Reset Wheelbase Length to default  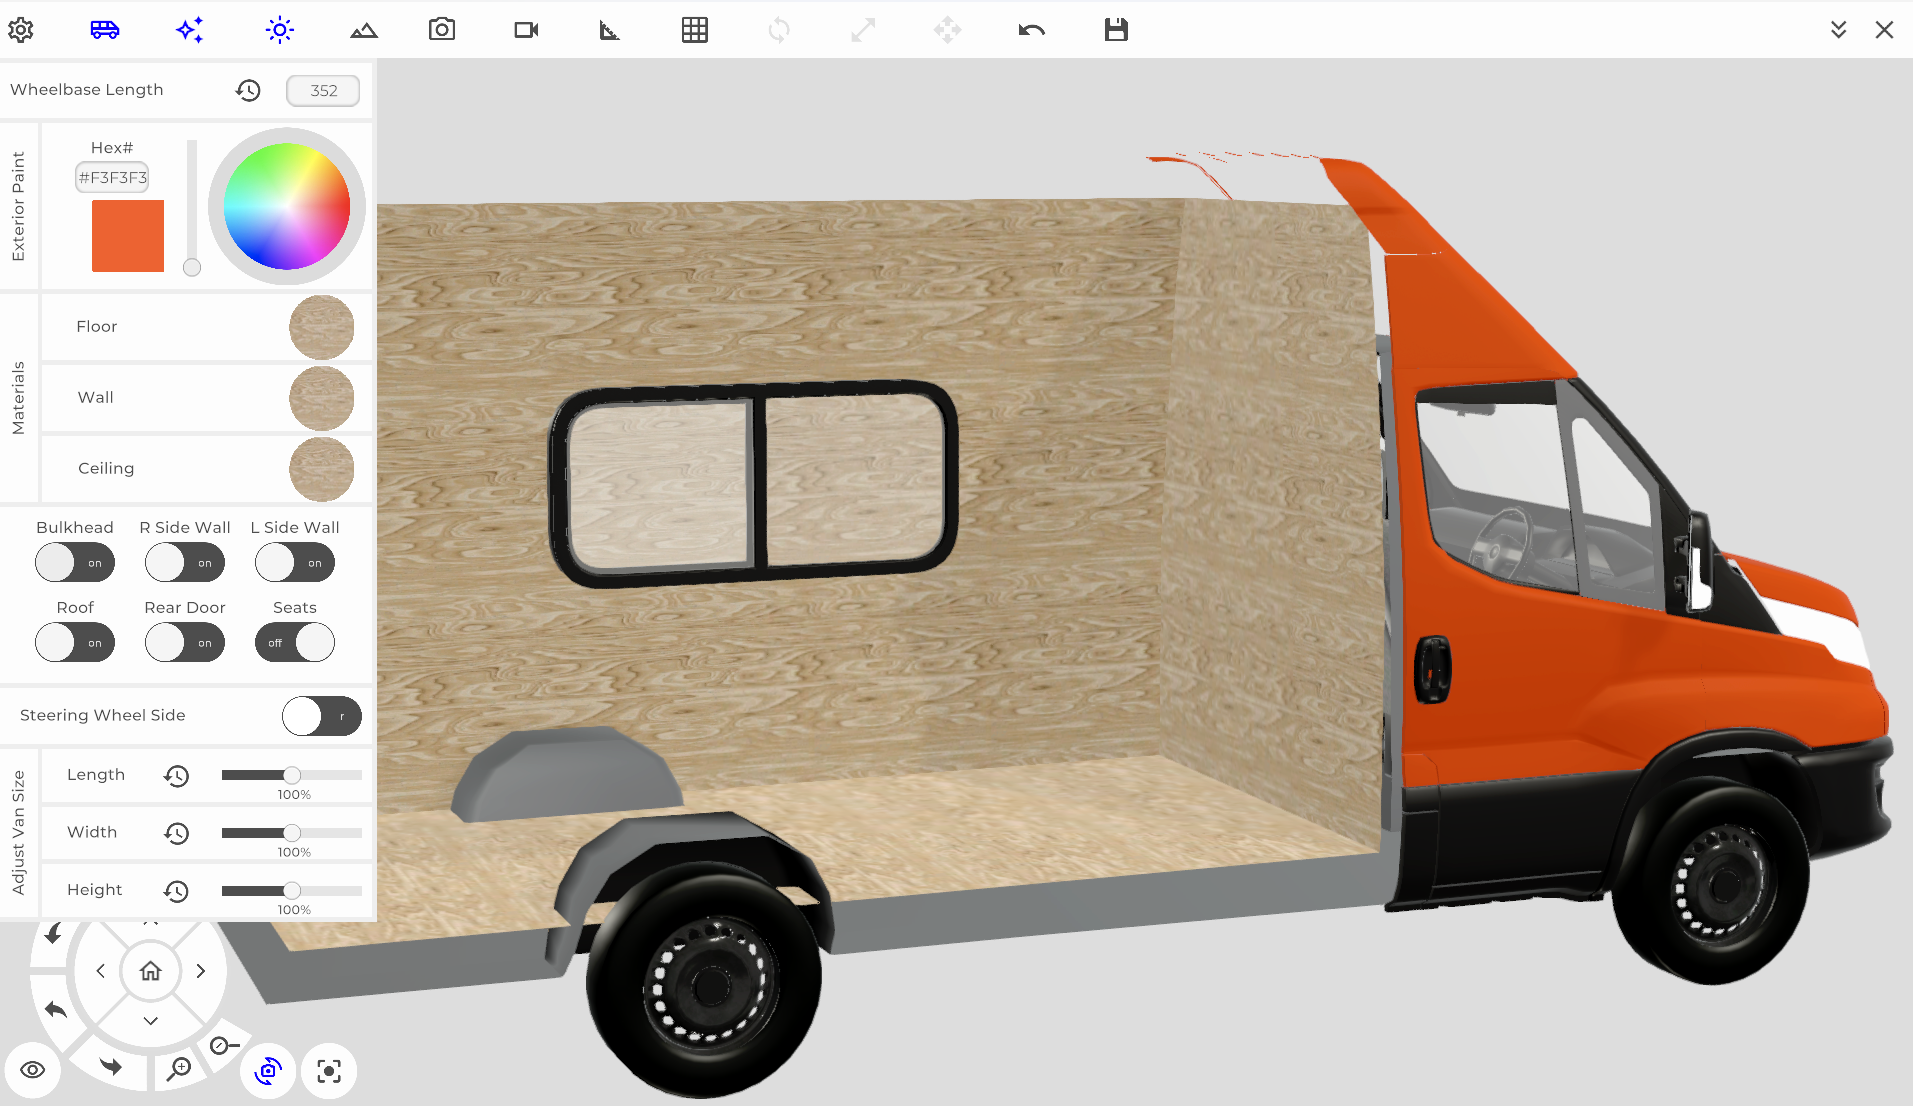pyautogui.click(x=248, y=90)
